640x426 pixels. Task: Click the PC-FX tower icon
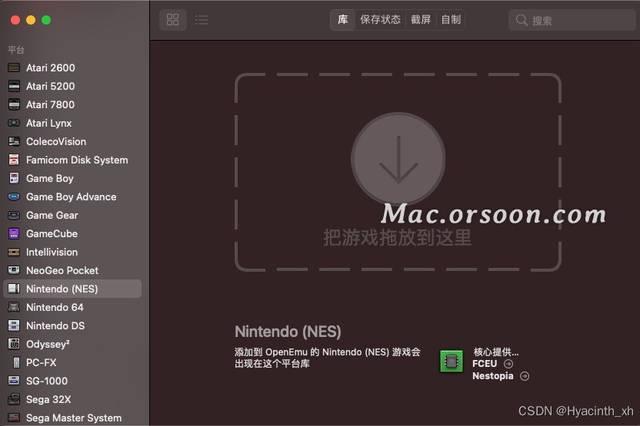[x=16, y=362]
